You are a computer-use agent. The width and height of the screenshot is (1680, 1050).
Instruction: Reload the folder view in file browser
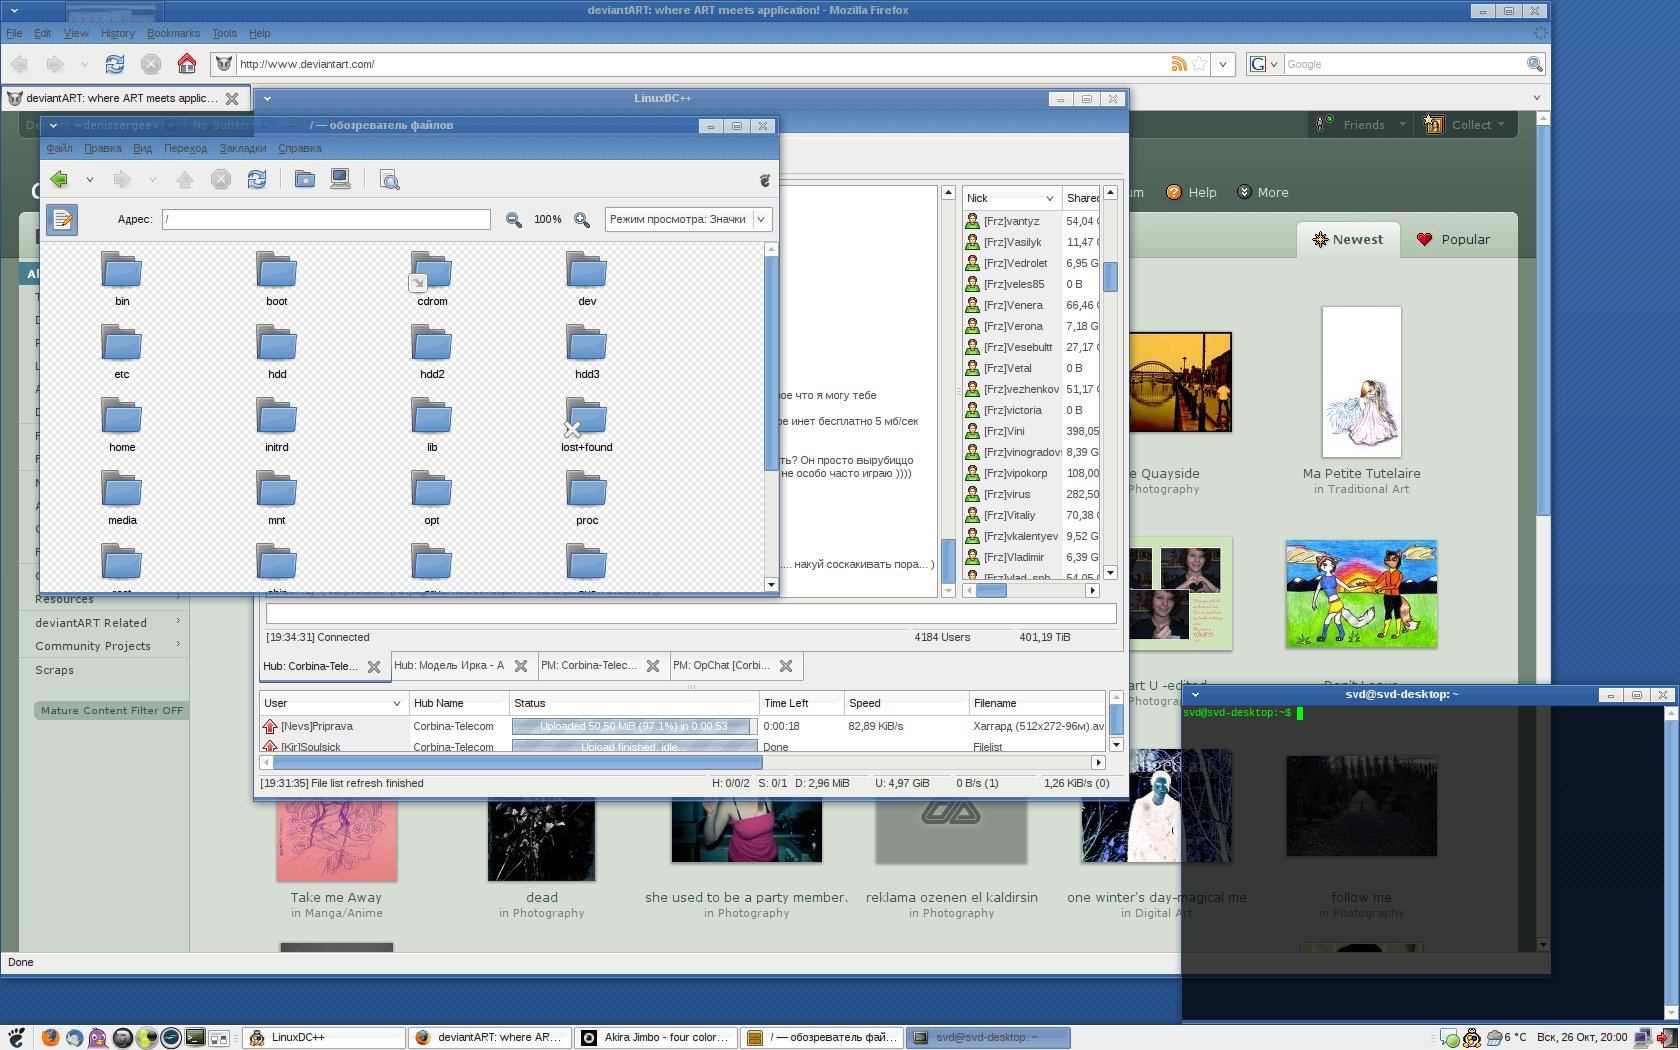257,180
